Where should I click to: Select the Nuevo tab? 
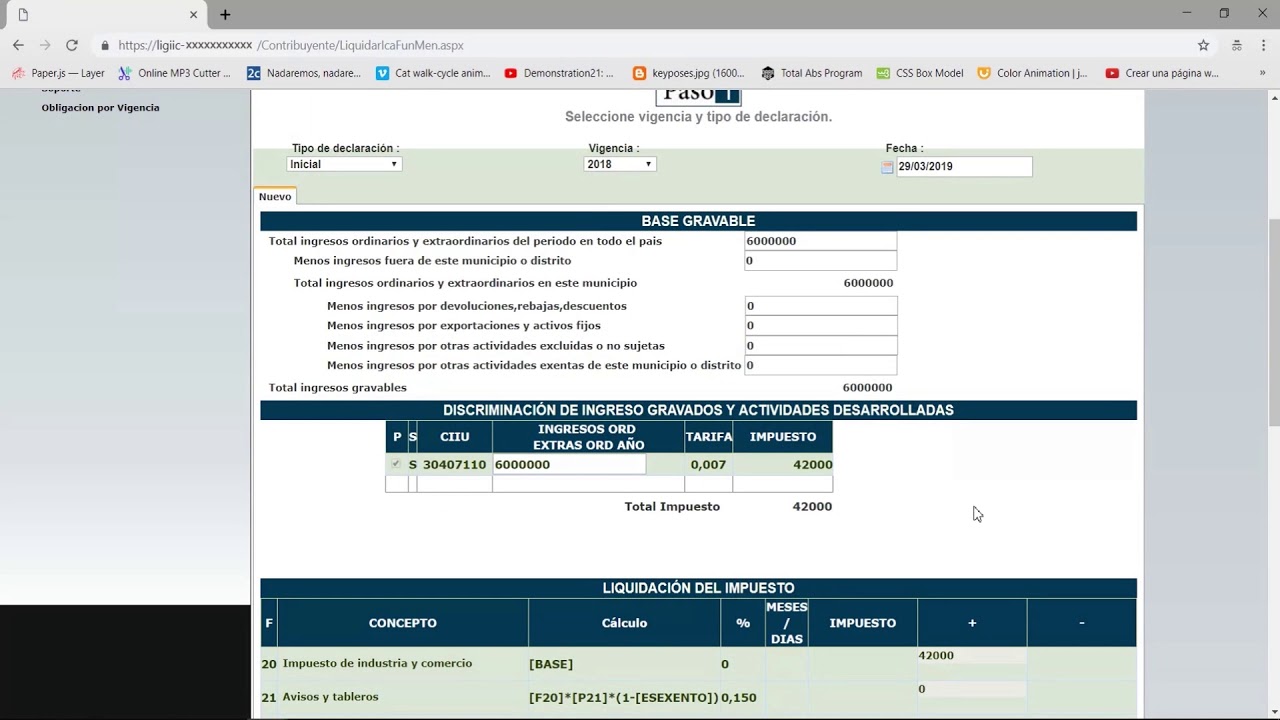(275, 197)
